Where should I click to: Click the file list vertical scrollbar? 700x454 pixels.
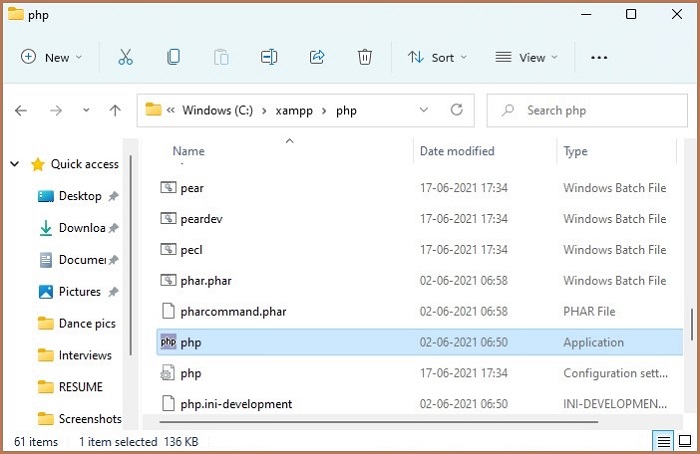[692, 324]
